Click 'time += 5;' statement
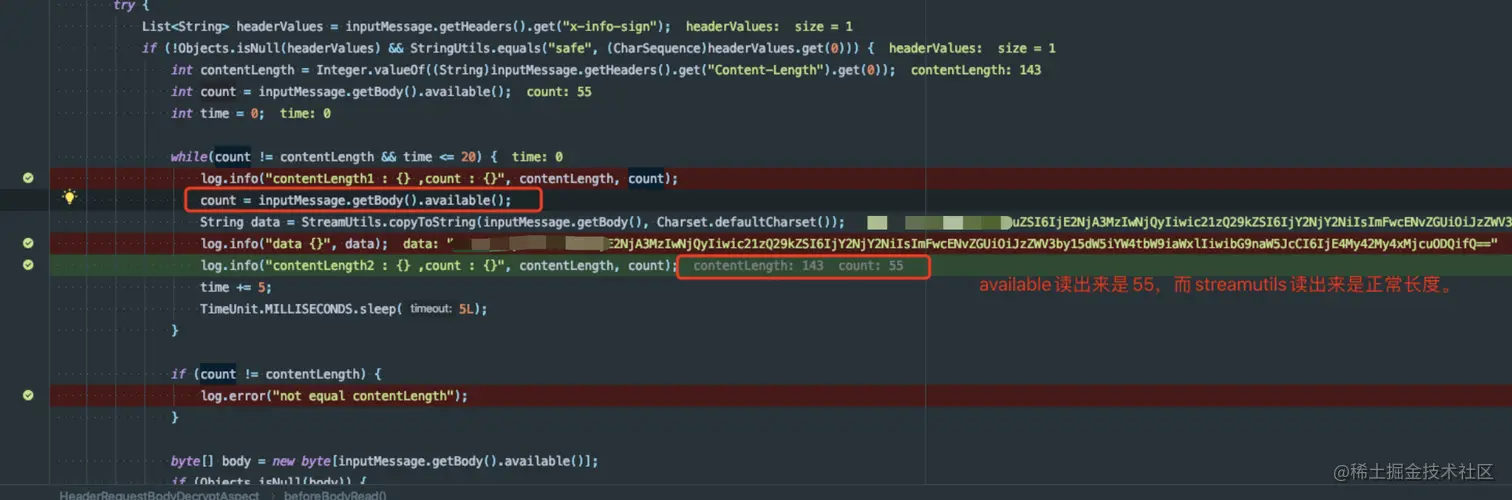Image resolution: width=1512 pixels, height=500 pixels. (237, 287)
